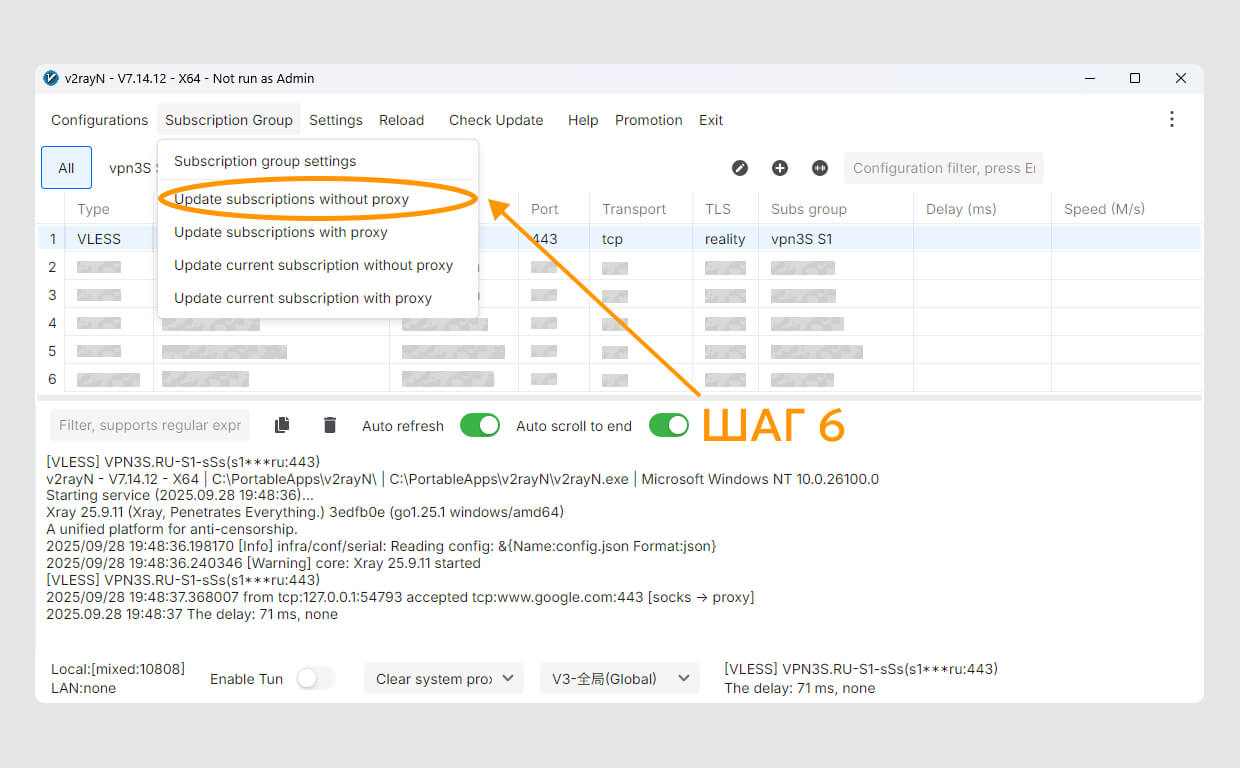Select the vpn3S subscription tab
Image resolution: width=1240 pixels, height=768 pixels.
point(131,167)
